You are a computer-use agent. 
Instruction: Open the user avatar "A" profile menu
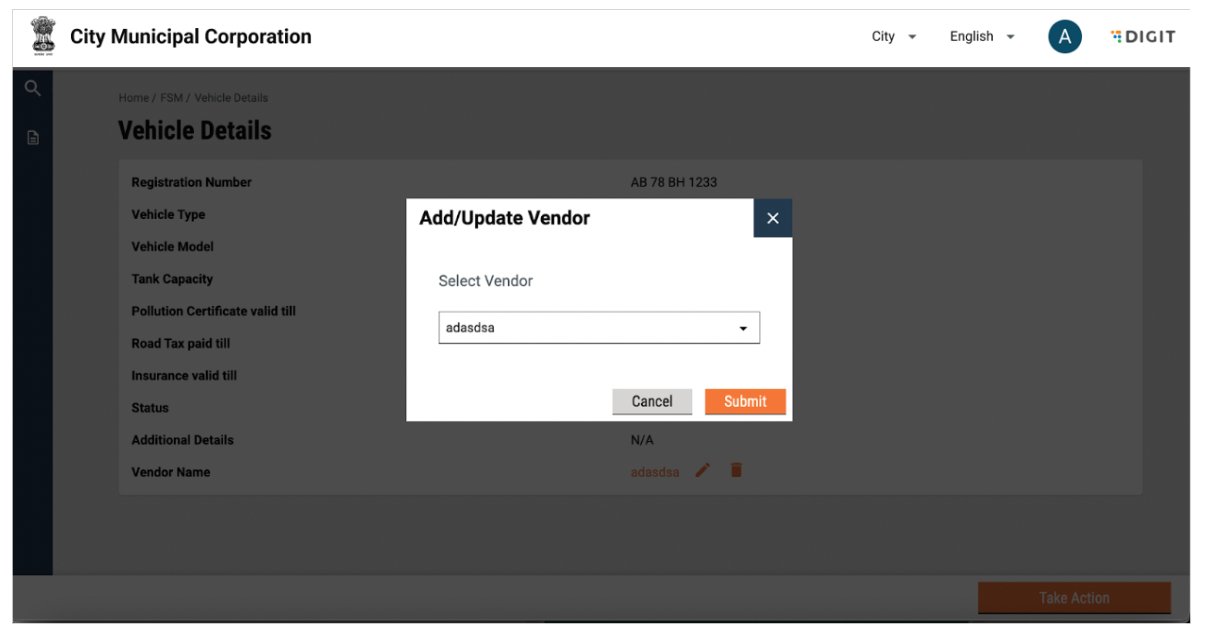(1064, 37)
